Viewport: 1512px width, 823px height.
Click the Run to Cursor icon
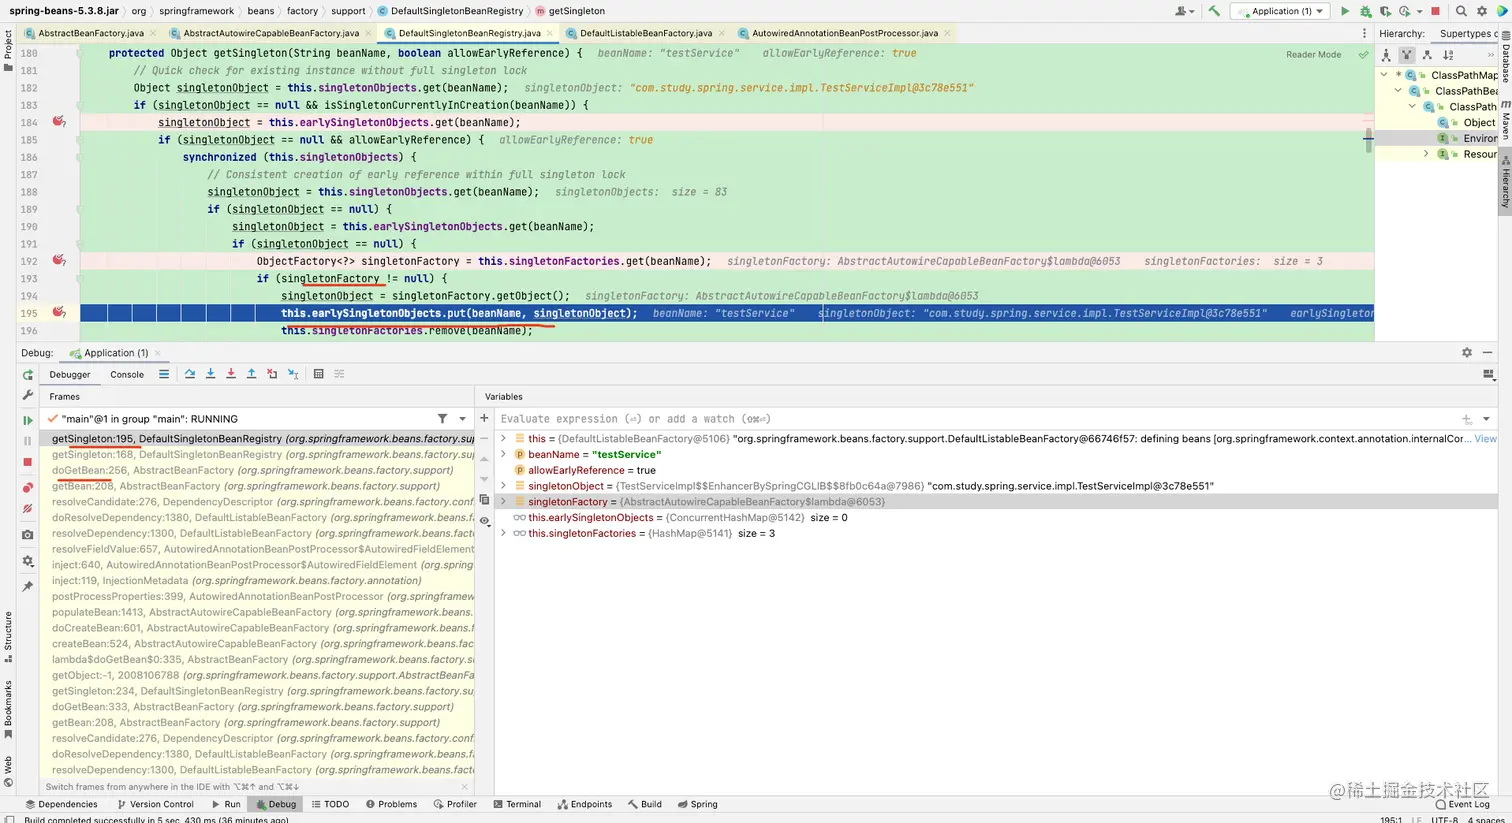click(x=293, y=374)
